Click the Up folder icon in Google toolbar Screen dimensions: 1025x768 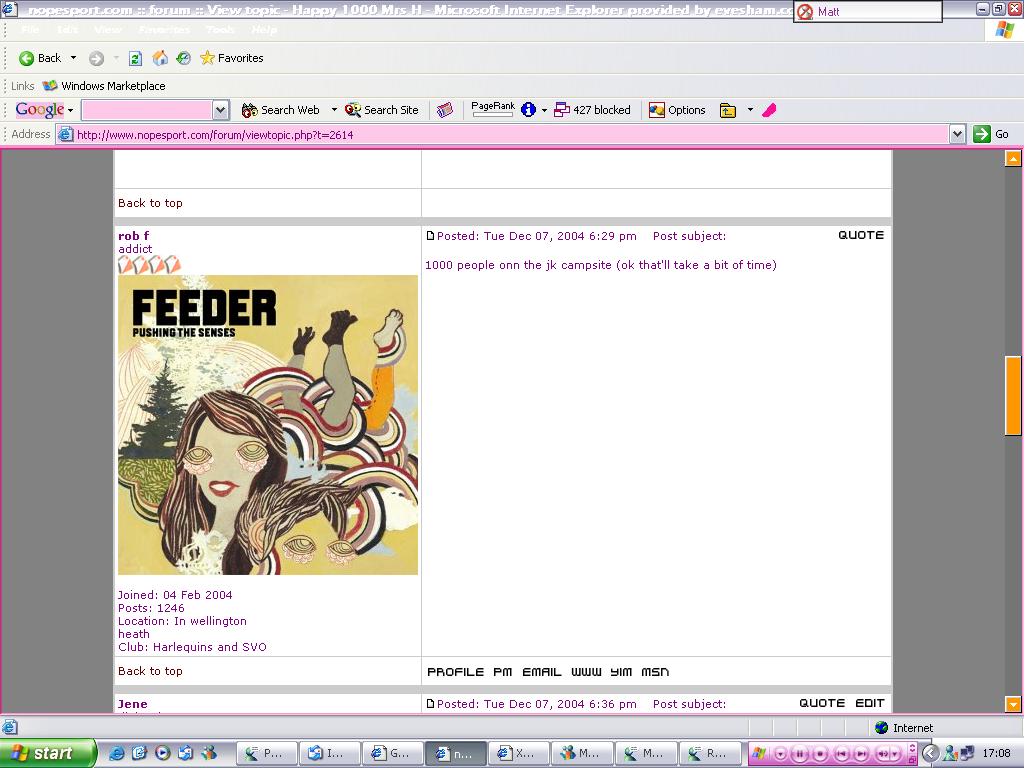[x=728, y=110]
